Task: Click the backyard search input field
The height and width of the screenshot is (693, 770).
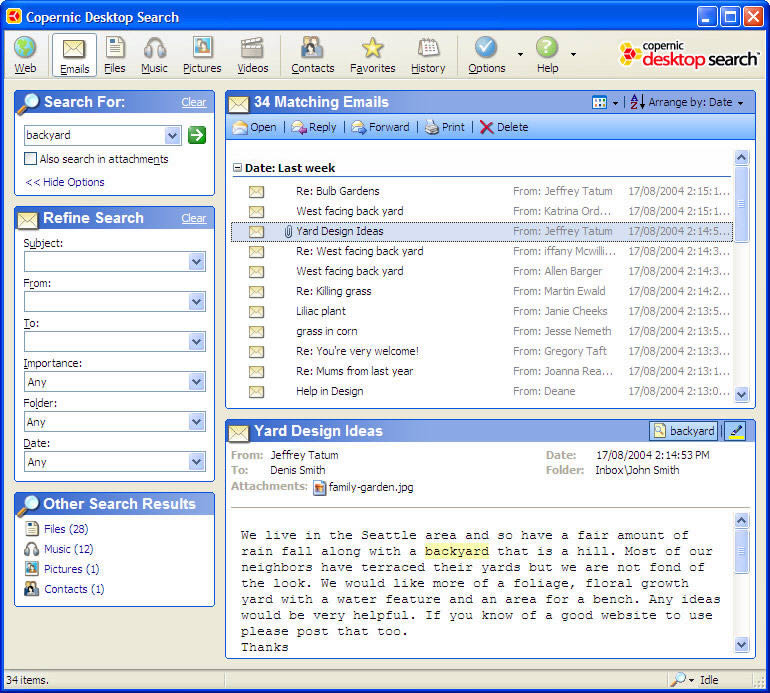Action: coord(94,135)
